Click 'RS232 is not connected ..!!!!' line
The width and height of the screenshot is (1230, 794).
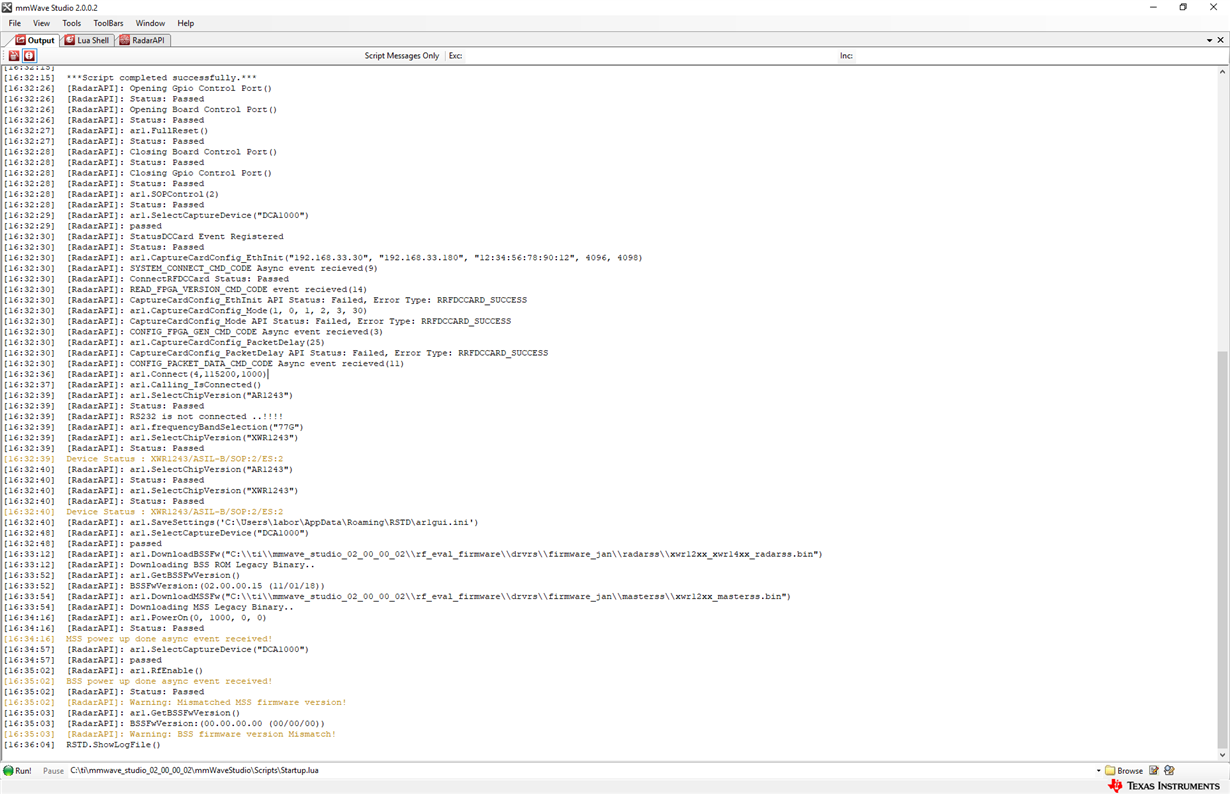(x=206, y=417)
